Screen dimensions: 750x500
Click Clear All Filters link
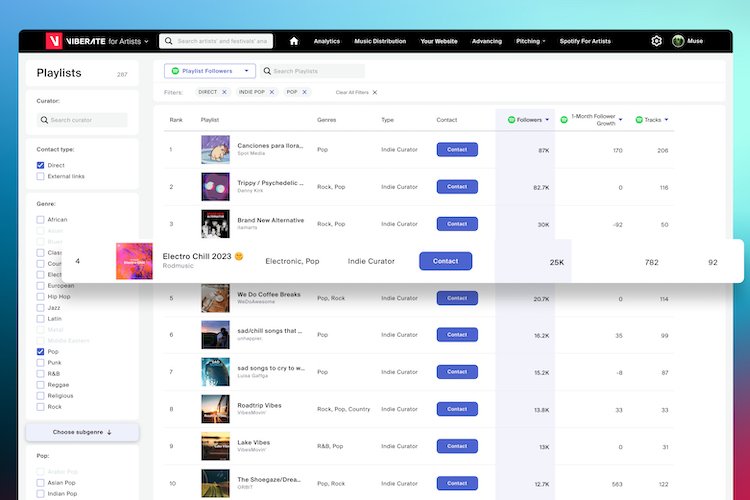point(352,92)
